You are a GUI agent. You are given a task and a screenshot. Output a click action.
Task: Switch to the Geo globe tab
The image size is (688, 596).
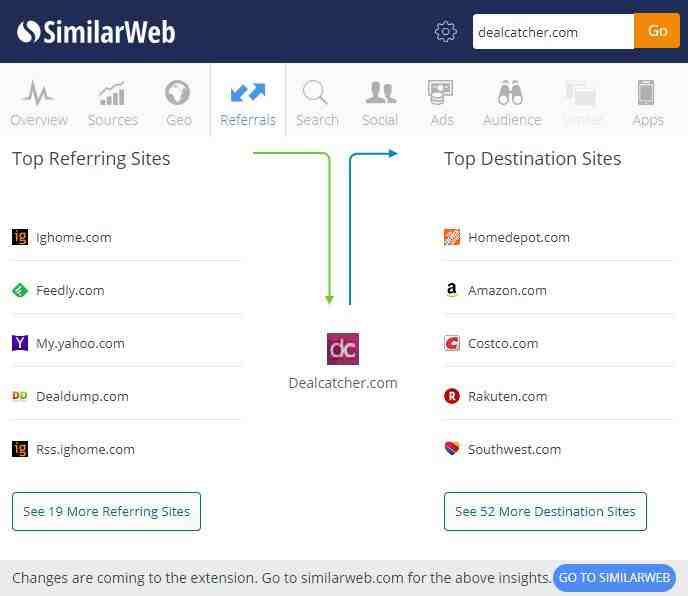click(x=178, y=103)
